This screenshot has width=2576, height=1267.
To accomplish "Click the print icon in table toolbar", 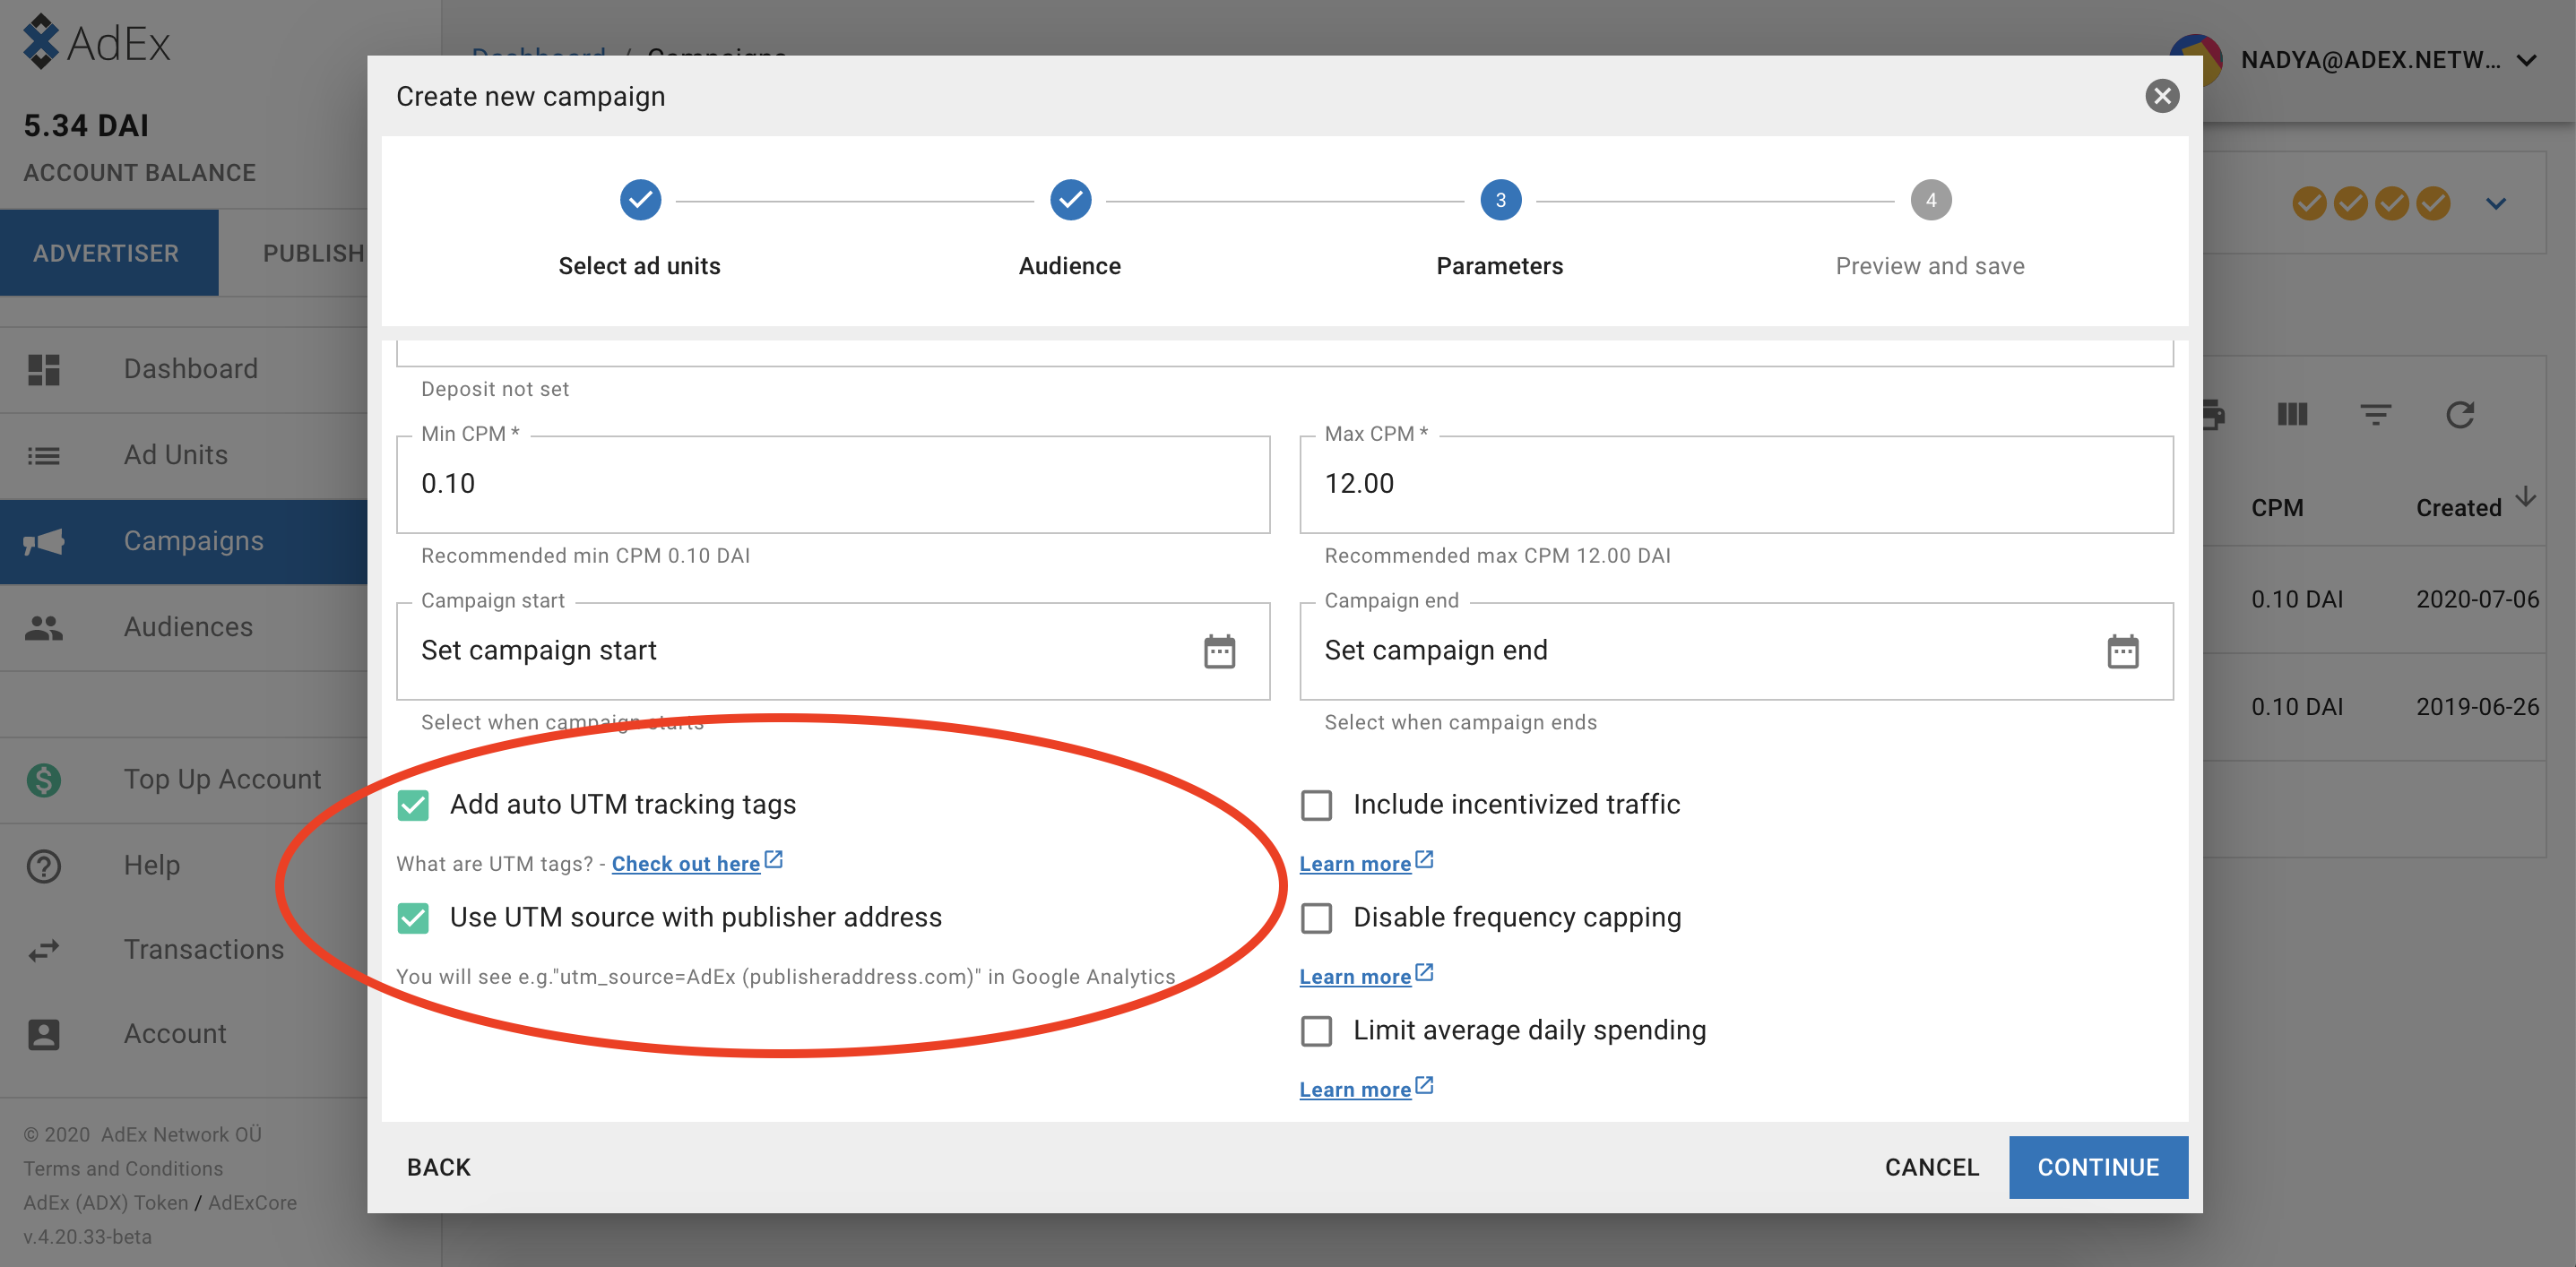I will point(2214,414).
